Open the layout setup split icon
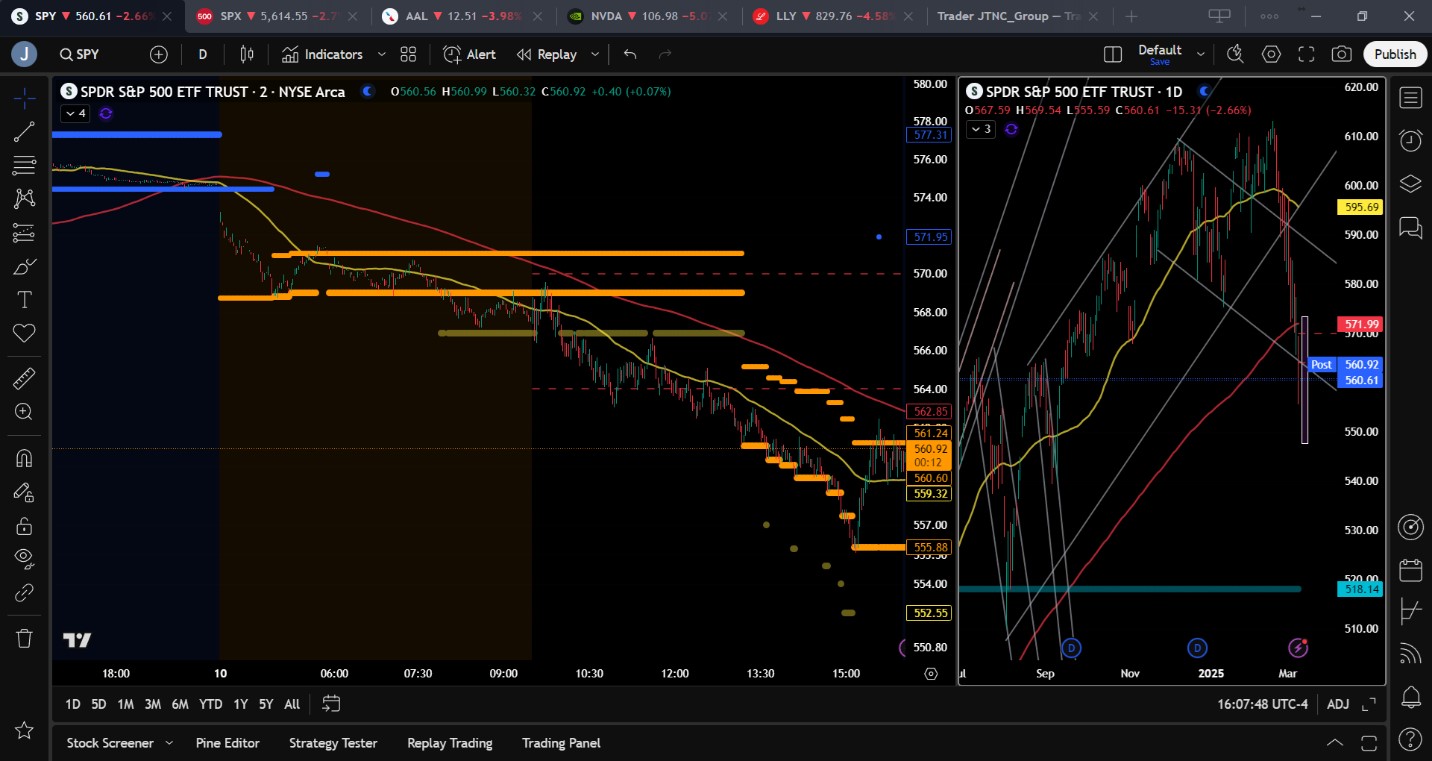1432x761 pixels. 1113,55
